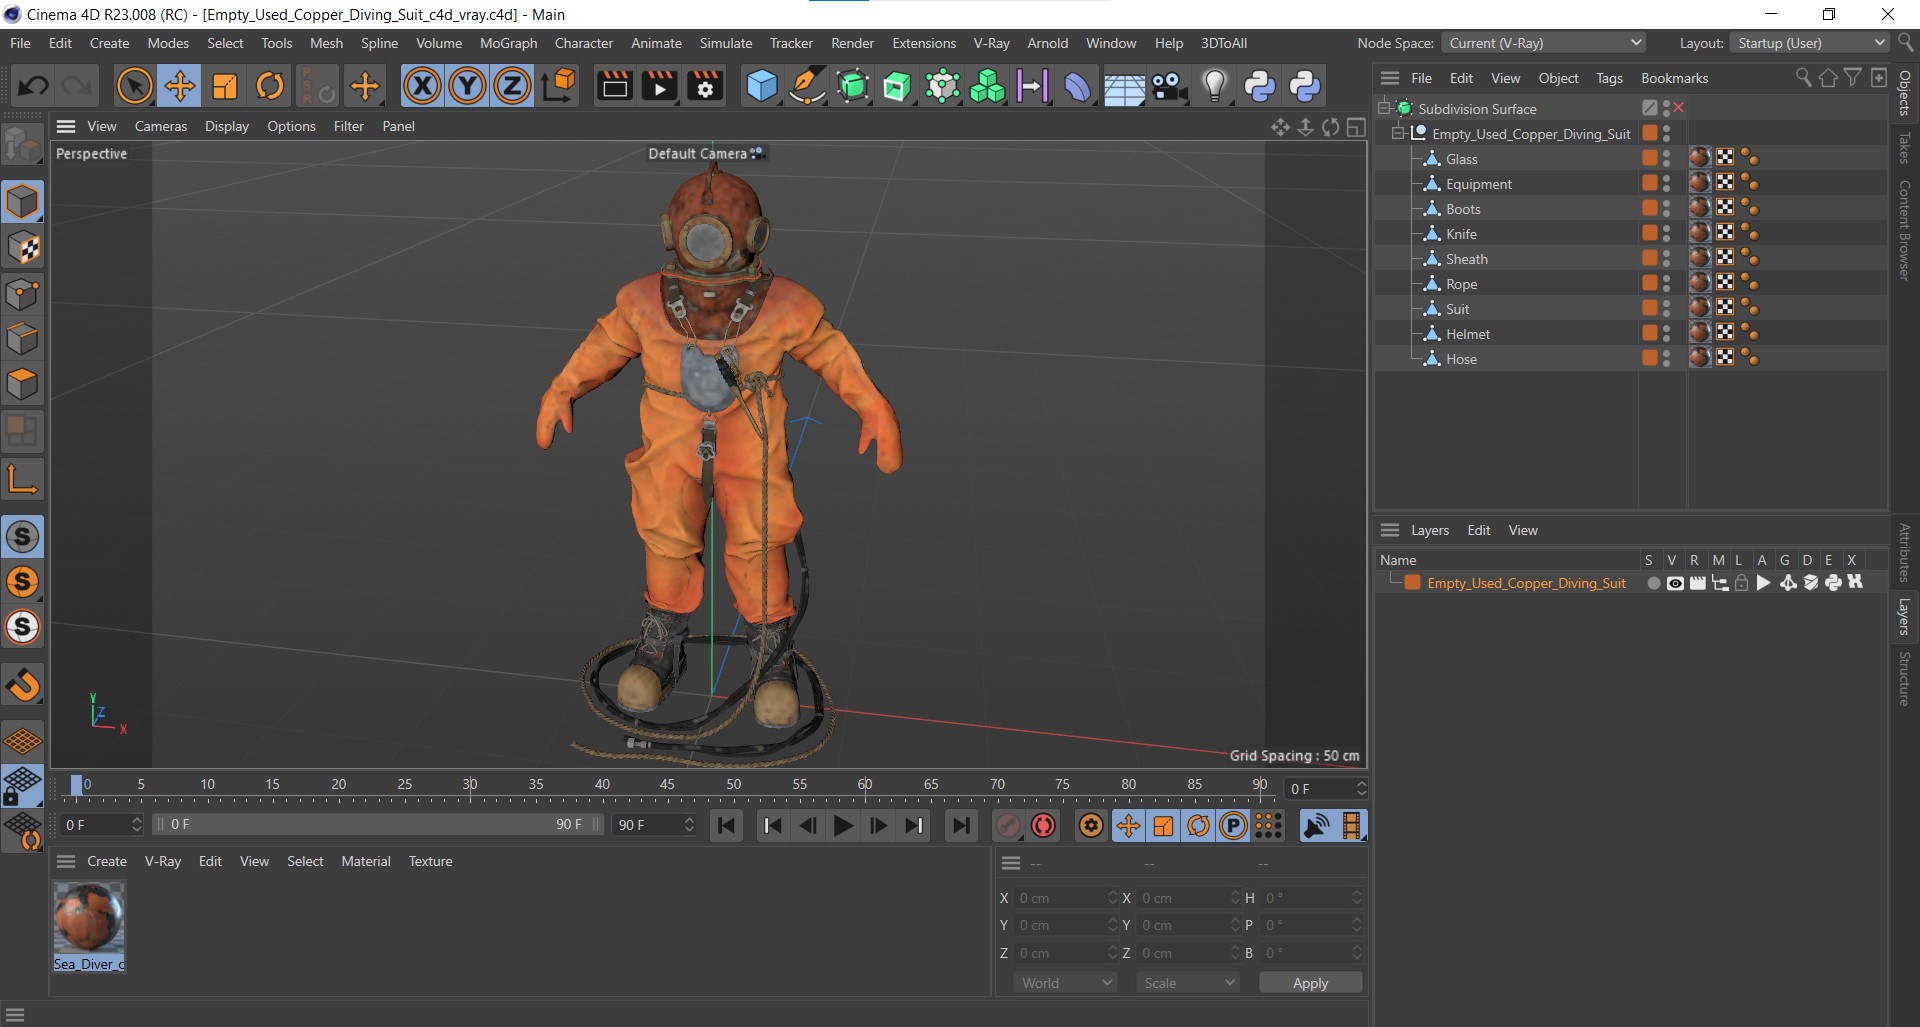Screen dimensions: 1920x1027
Task: Click the Camera object icon
Action: click(1168, 87)
